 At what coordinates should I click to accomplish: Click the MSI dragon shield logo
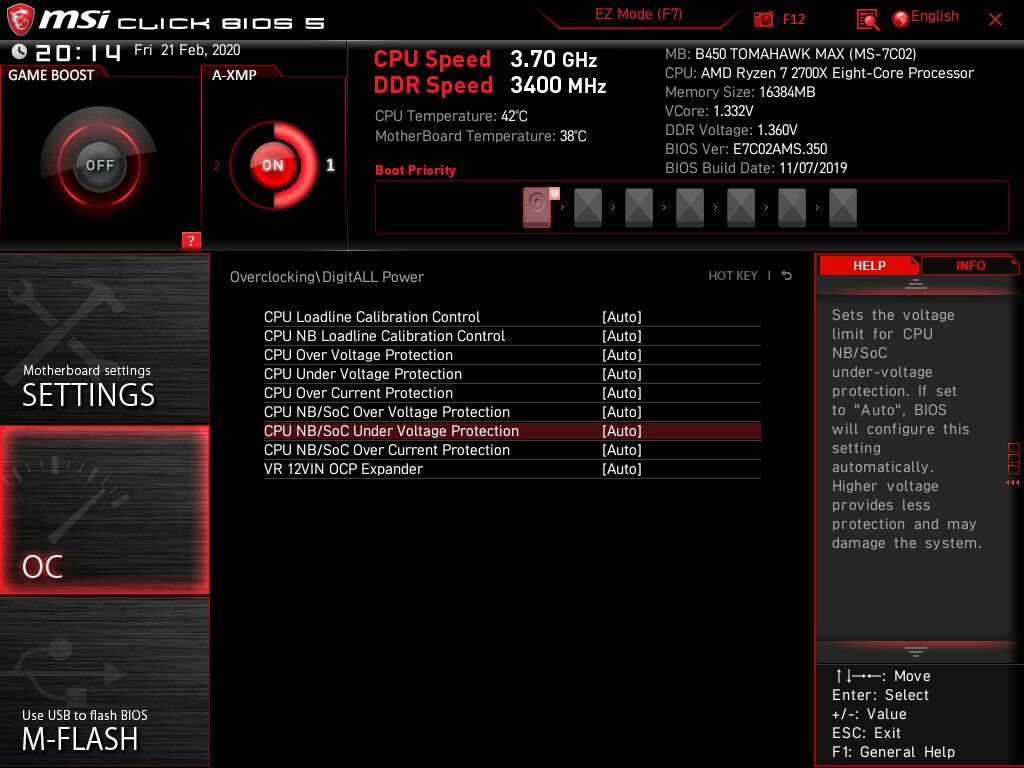pos(20,20)
